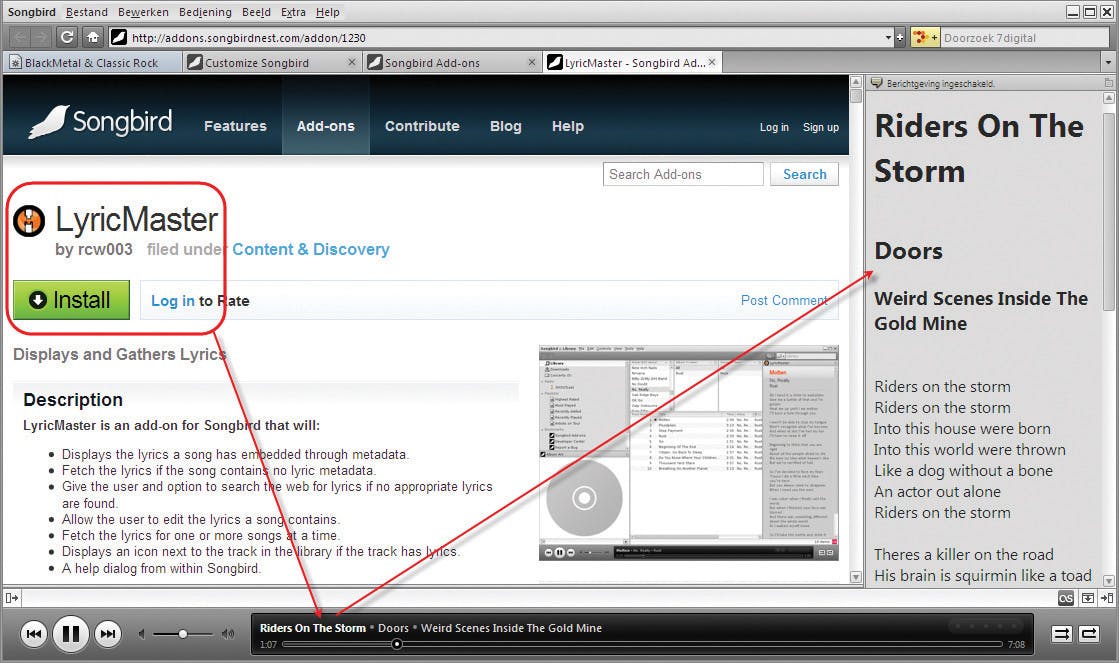Click the green Install button
Screen dimensions: 1119x663
(x=71, y=300)
